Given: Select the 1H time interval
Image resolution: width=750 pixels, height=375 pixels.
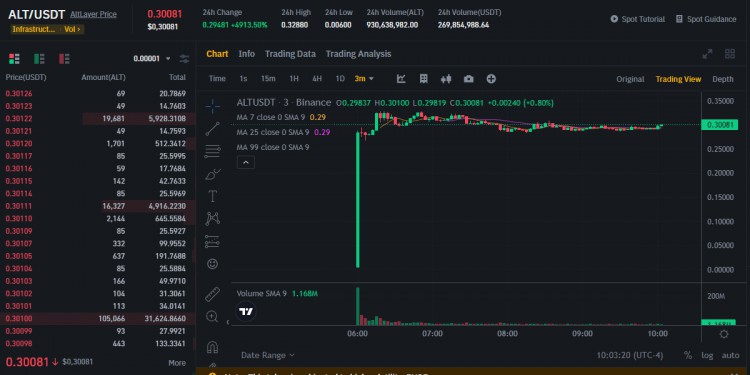Looking at the screenshot, I should (x=294, y=79).
